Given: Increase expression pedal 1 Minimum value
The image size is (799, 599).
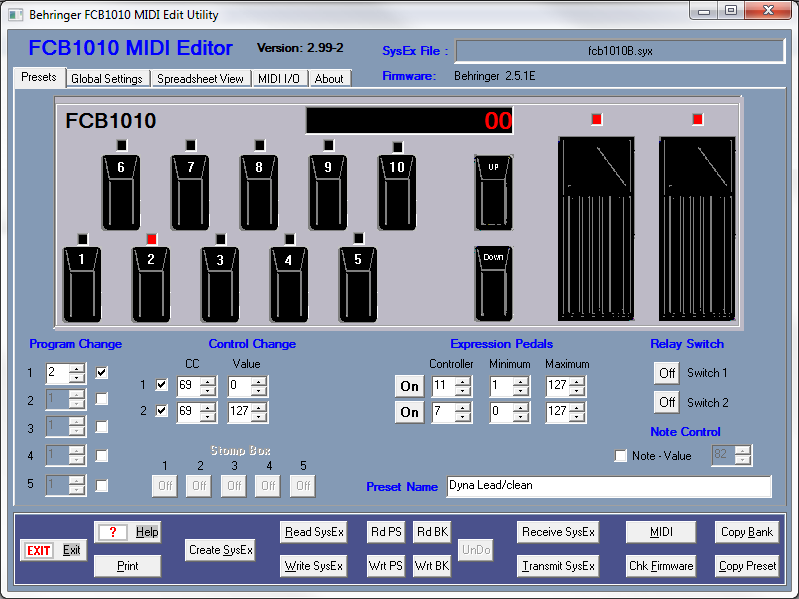Looking at the screenshot, I should click(x=521, y=382).
